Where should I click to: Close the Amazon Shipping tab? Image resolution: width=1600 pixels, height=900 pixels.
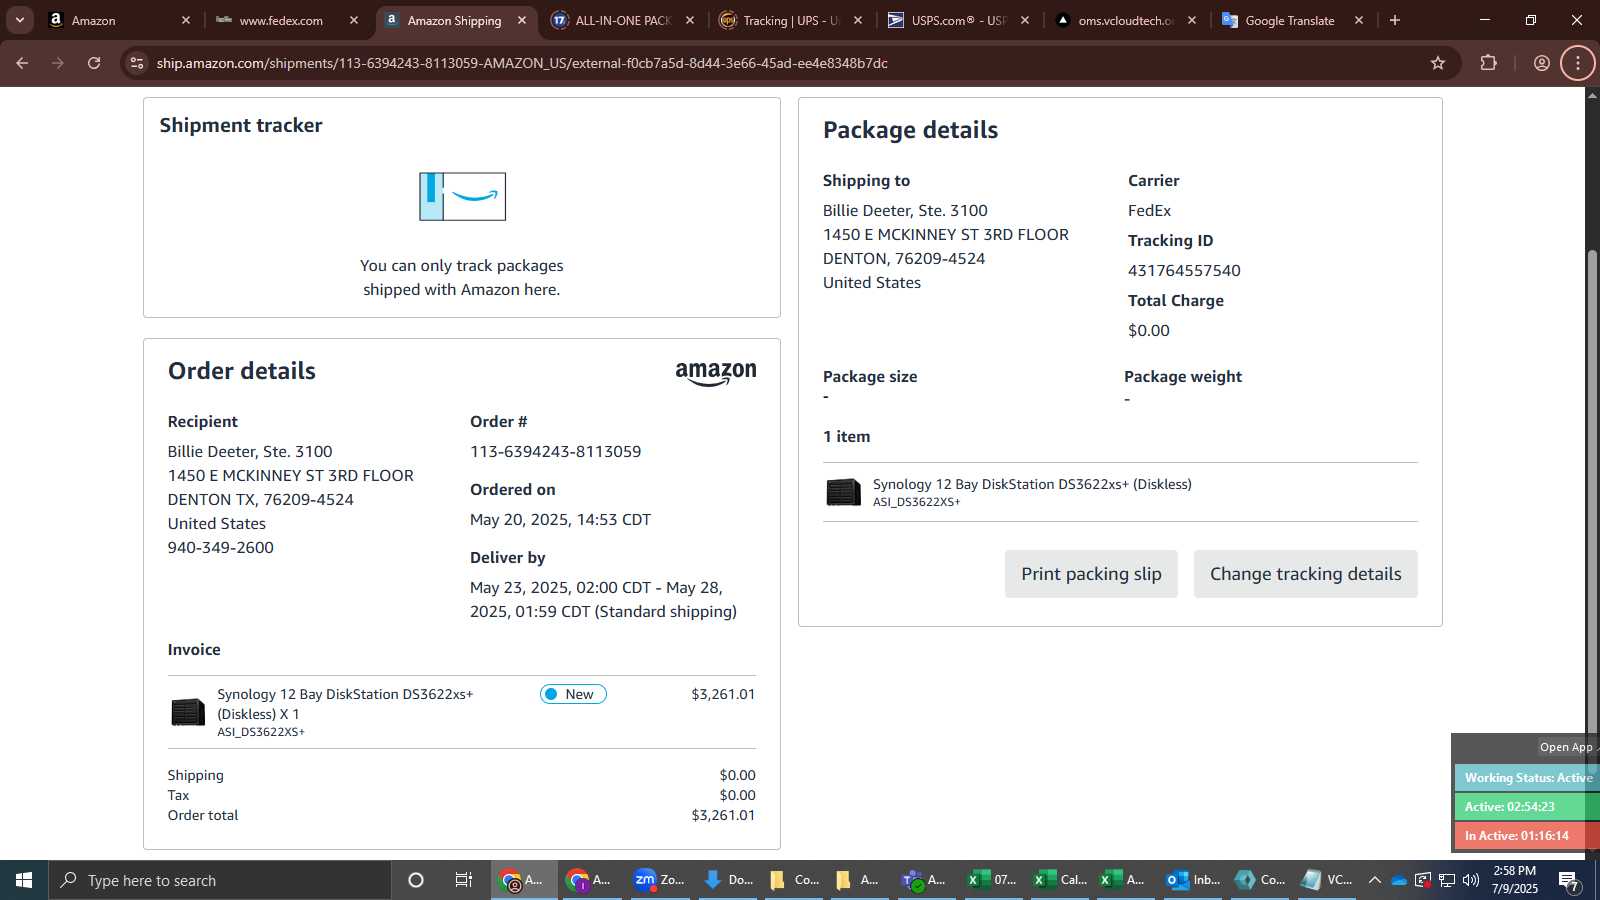522,20
